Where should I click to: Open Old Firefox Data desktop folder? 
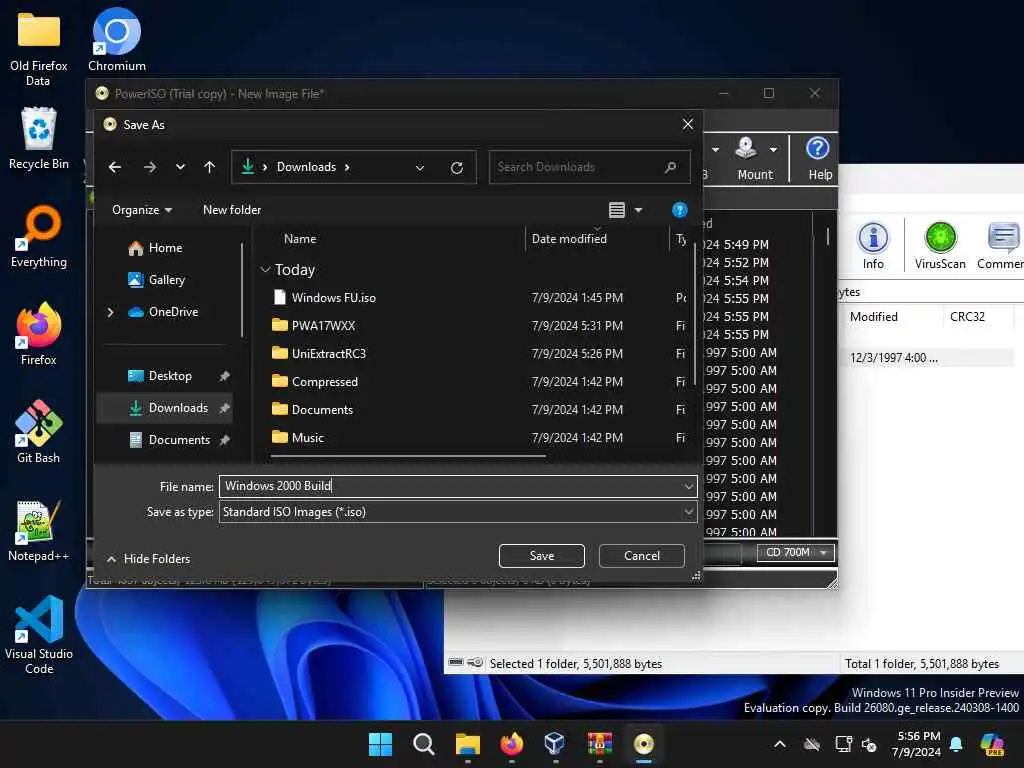39,50
